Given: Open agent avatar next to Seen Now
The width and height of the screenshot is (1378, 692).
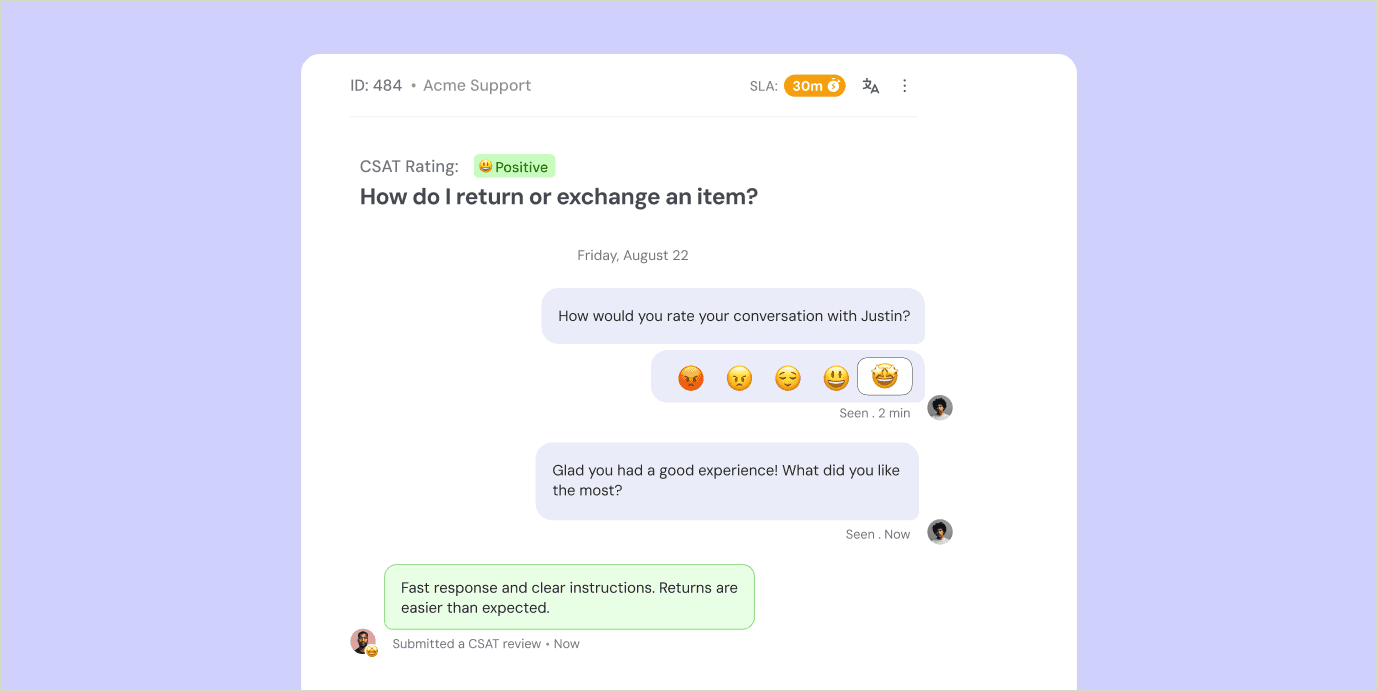Looking at the screenshot, I should [940, 532].
